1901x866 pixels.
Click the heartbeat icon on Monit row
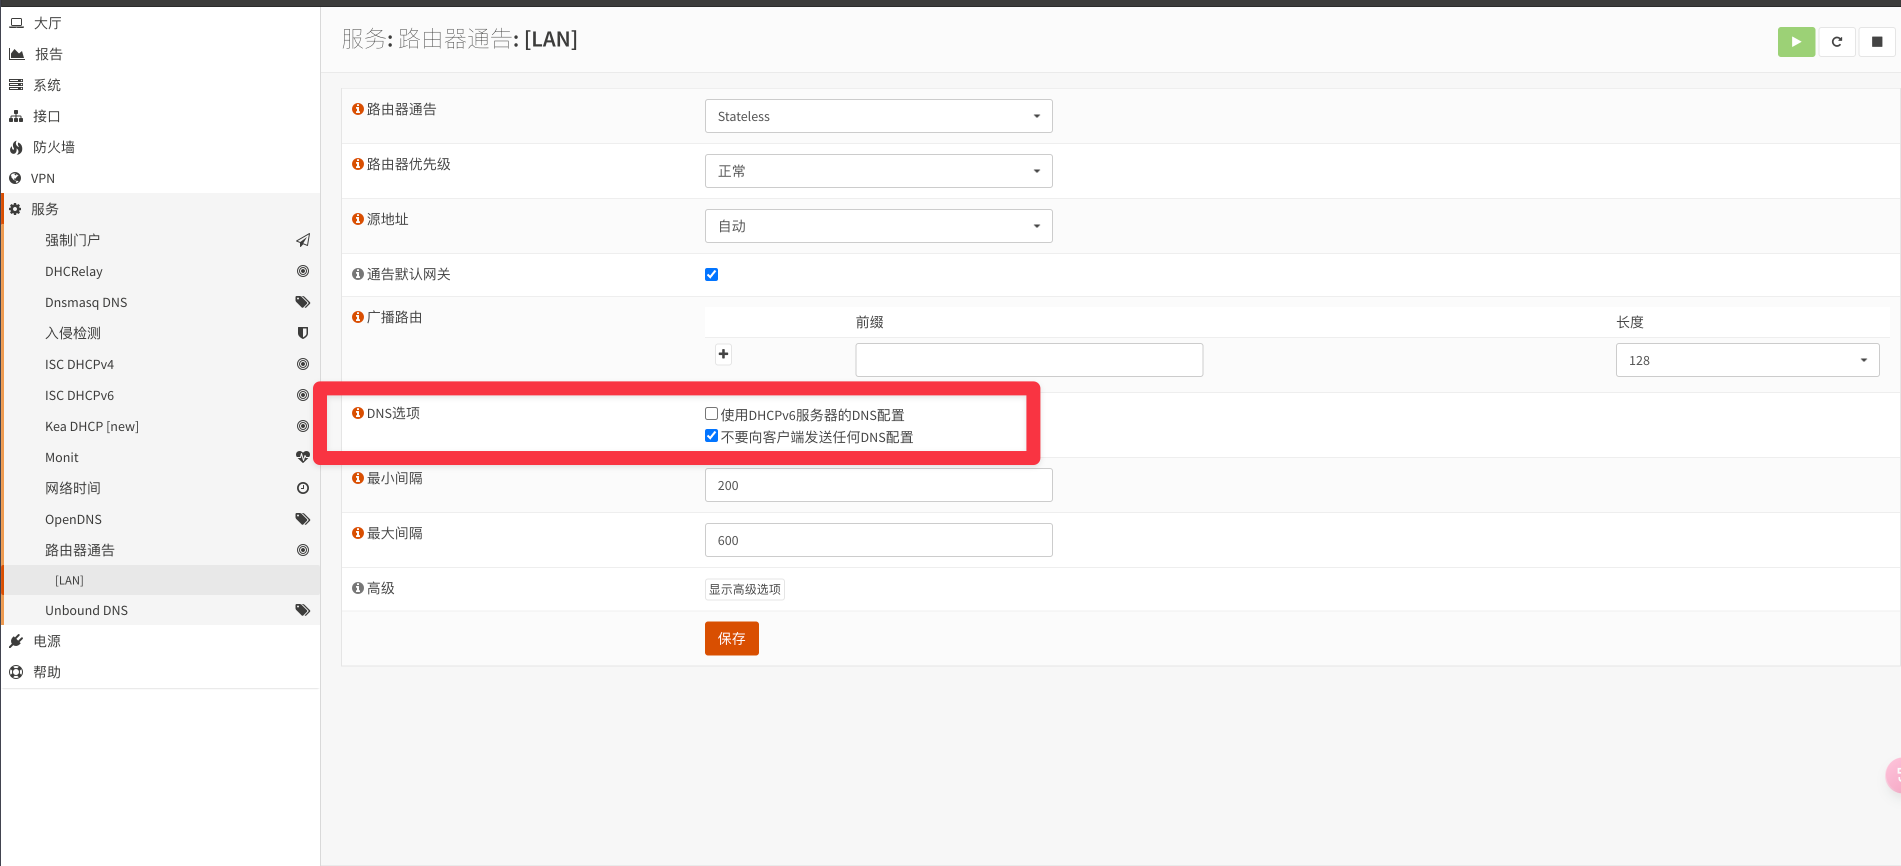coord(303,457)
